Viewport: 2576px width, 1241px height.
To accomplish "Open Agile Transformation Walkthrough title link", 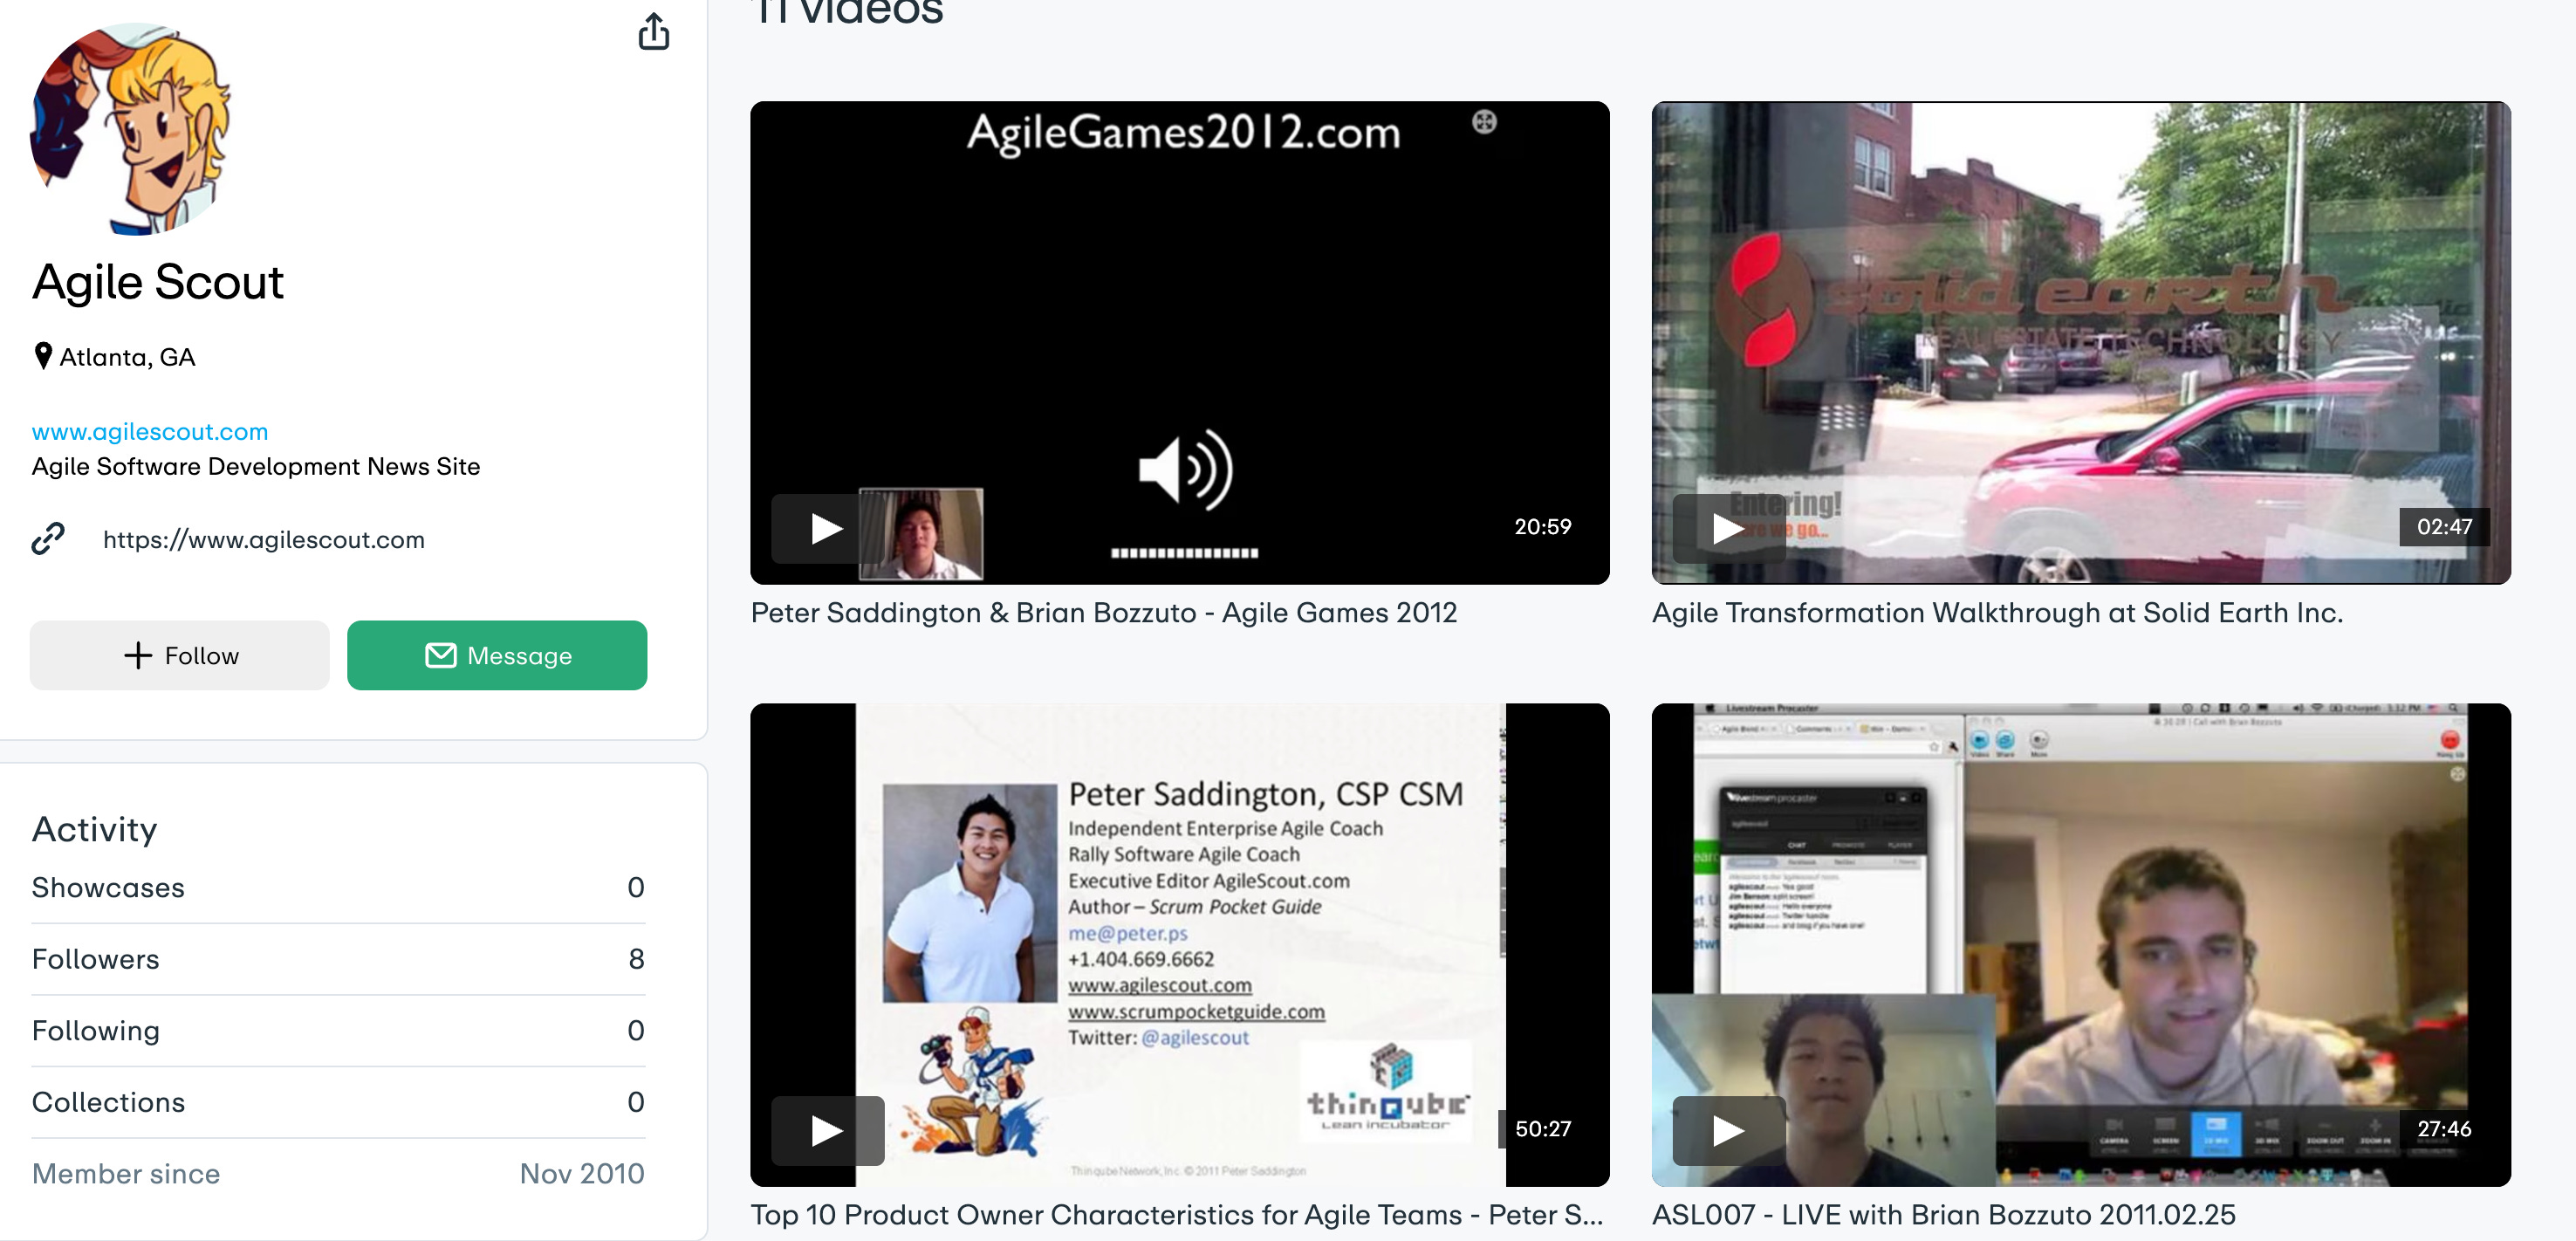I will pyautogui.click(x=1997, y=612).
